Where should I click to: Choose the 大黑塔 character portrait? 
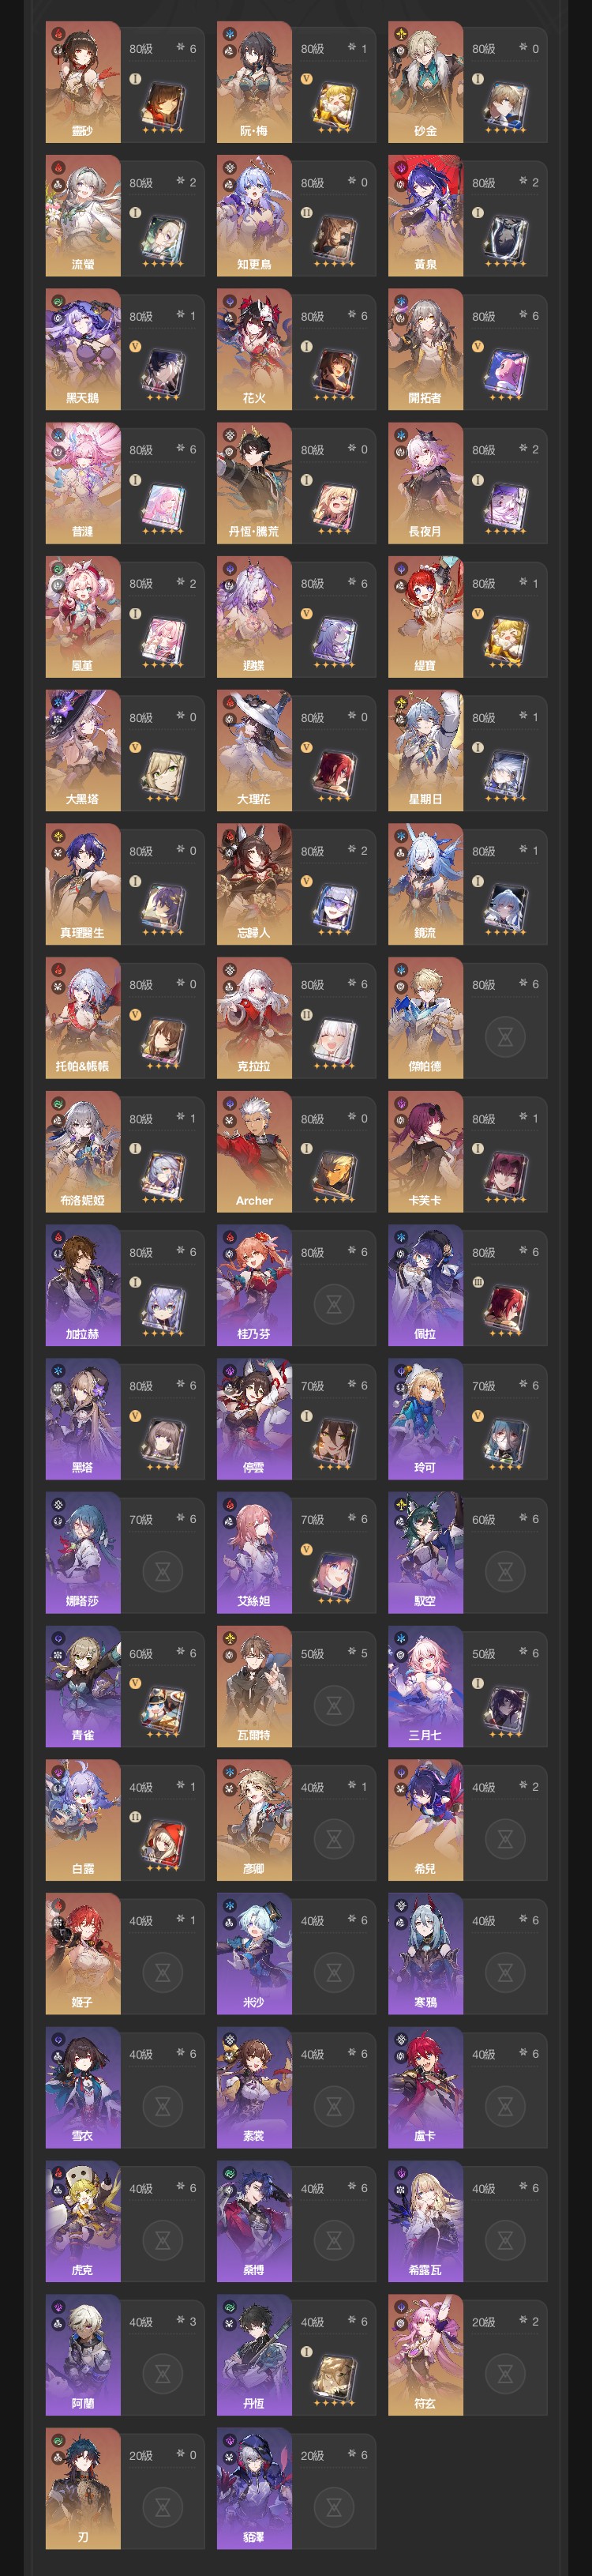83,750
